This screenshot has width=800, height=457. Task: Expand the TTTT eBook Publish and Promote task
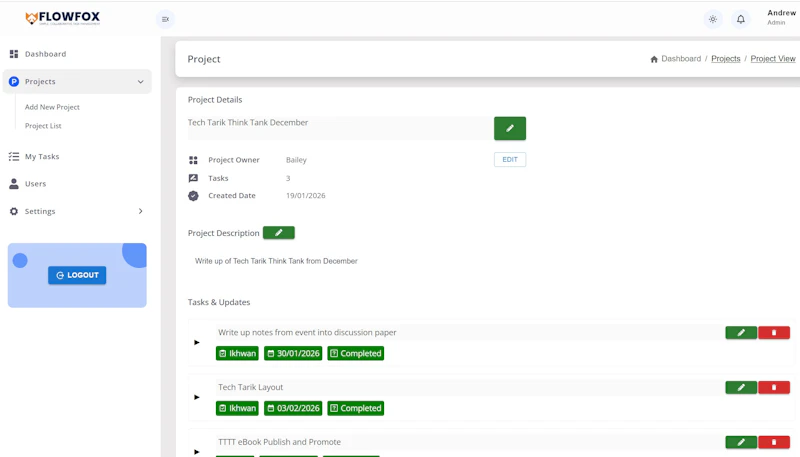pos(197,451)
